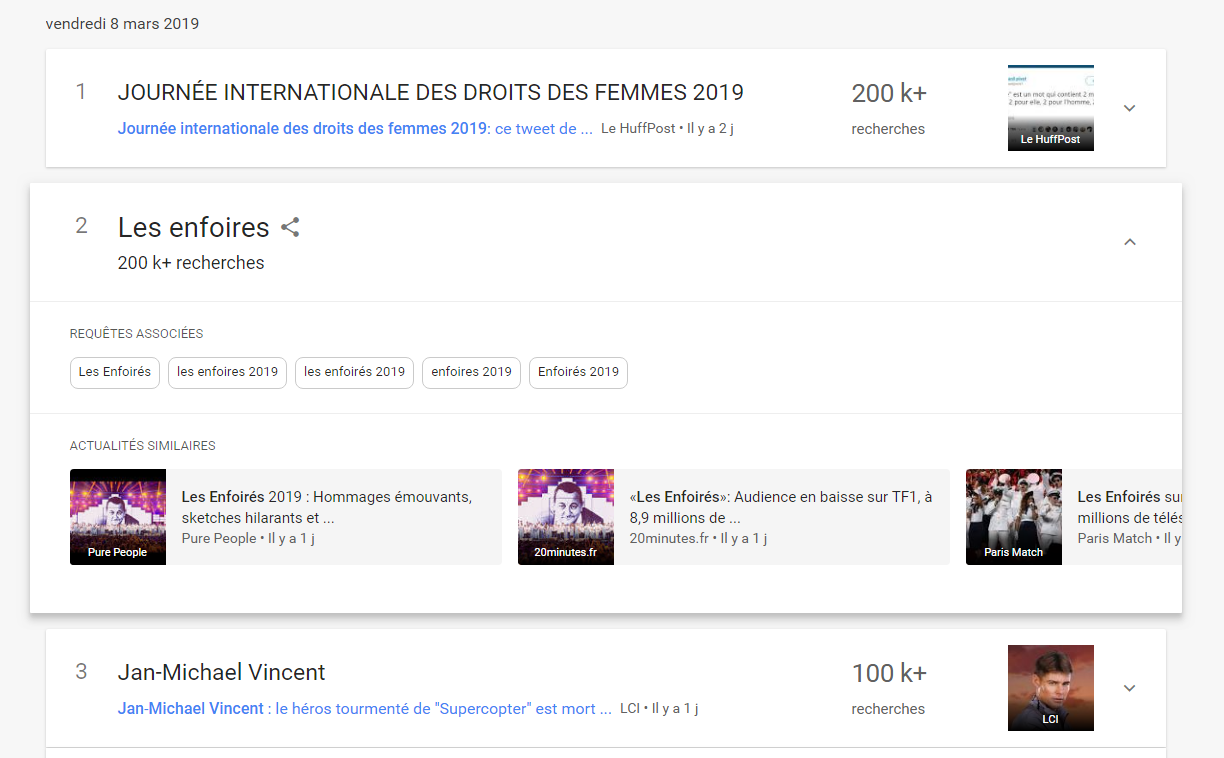Open the LCI Jan-Michael Vincent thumbnail
Screen dimensions: 1224x758
[x=1051, y=688]
